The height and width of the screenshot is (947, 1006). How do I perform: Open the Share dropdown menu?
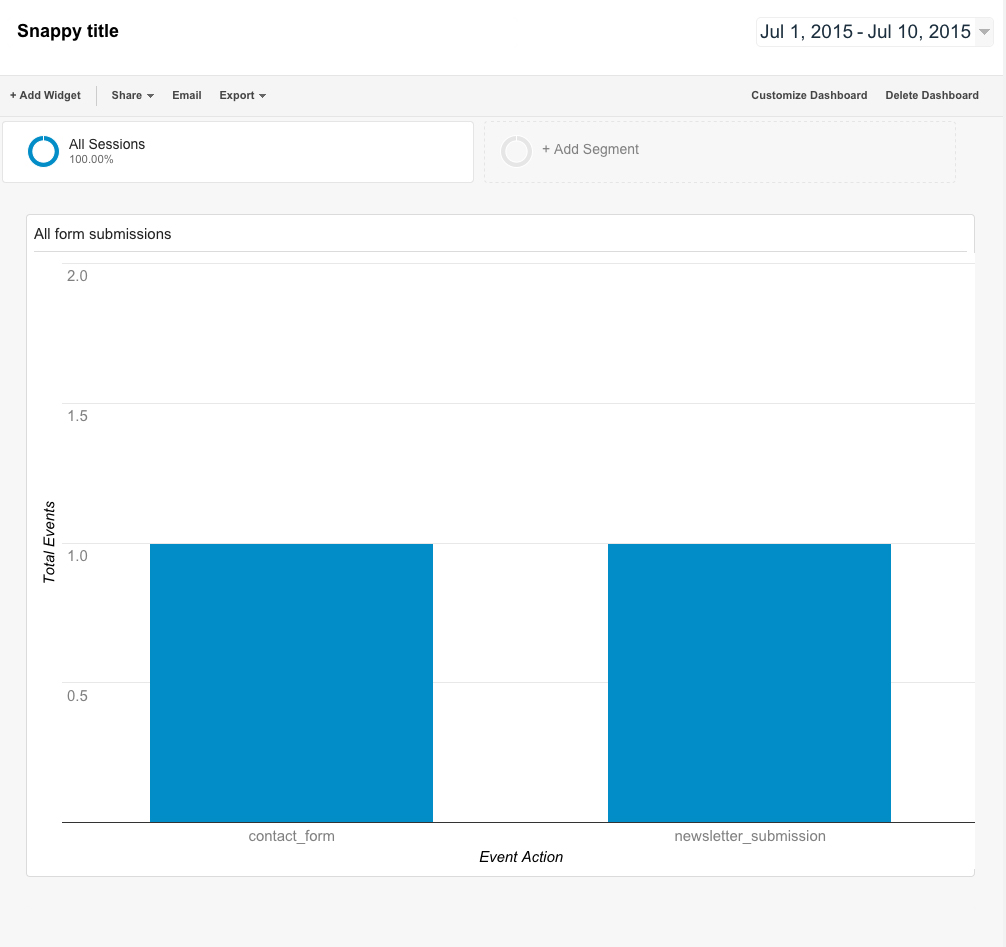pyautogui.click(x=132, y=95)
